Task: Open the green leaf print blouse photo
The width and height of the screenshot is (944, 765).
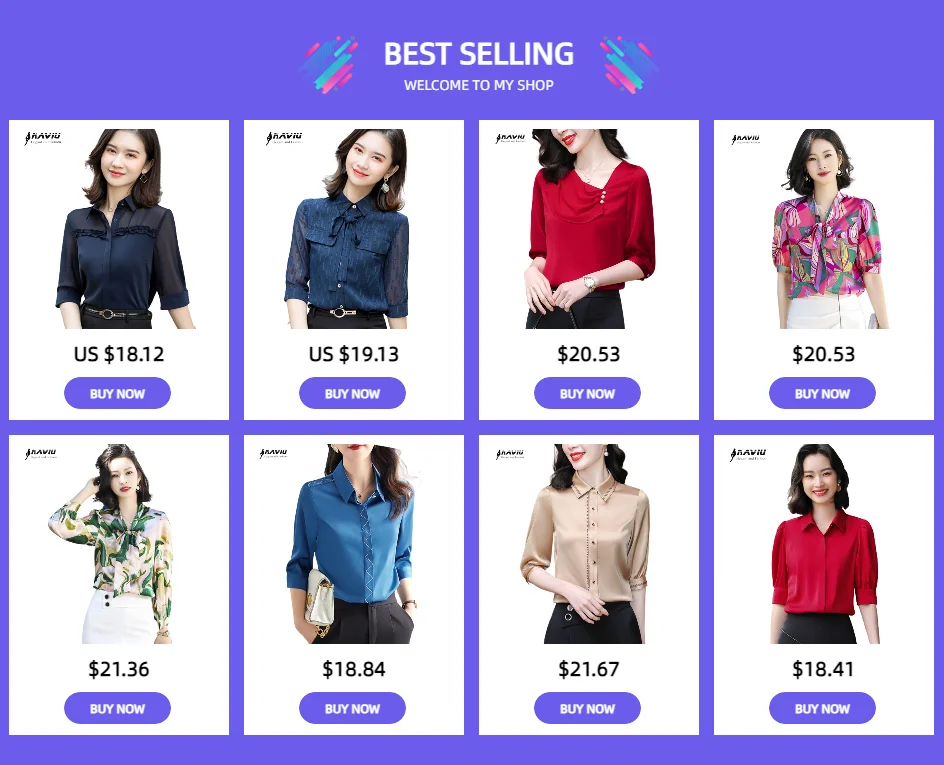Action: click(111, 544)
